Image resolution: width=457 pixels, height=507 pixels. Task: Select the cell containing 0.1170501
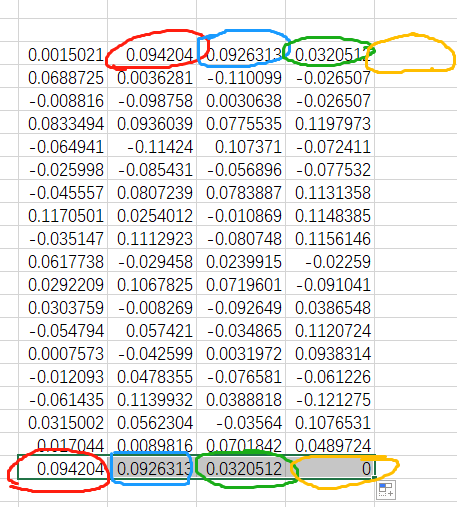pyautogui.click(x=63, y=214)
